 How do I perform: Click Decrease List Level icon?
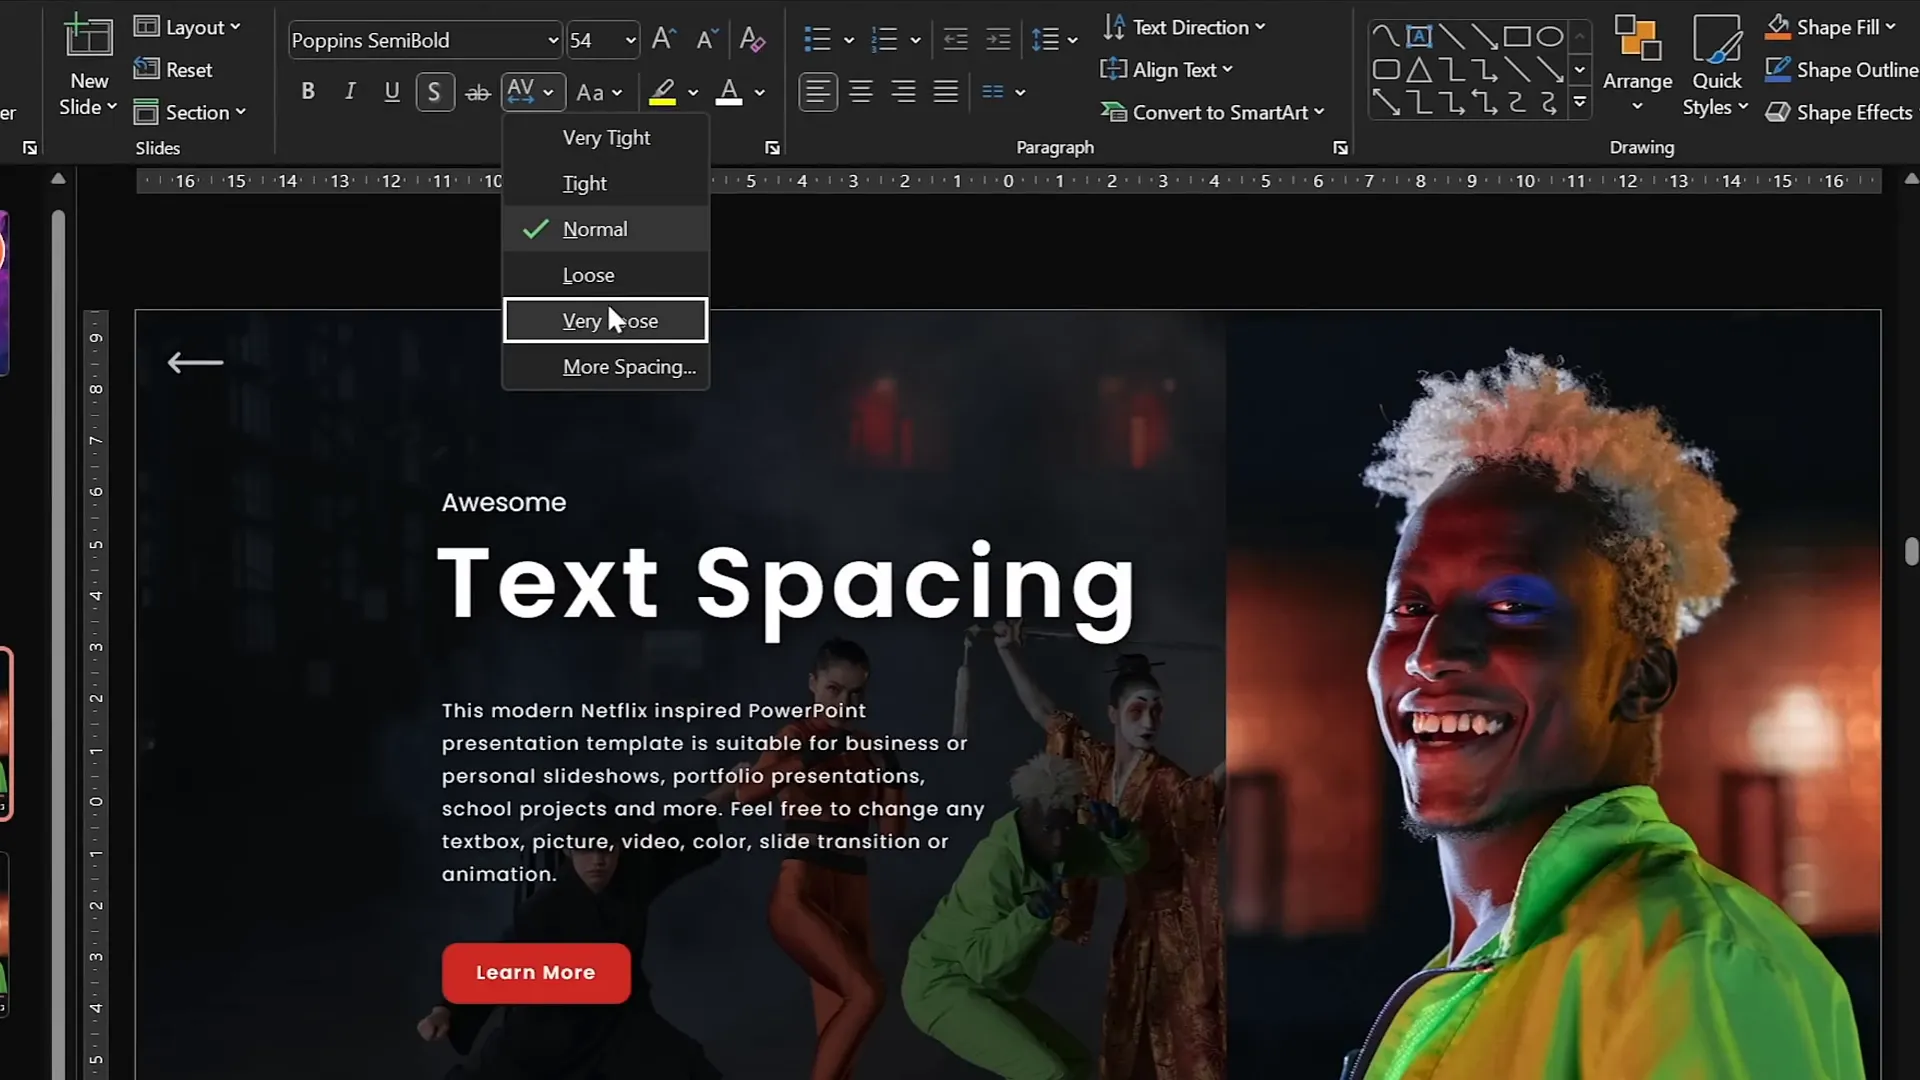[x=956, y=40]
